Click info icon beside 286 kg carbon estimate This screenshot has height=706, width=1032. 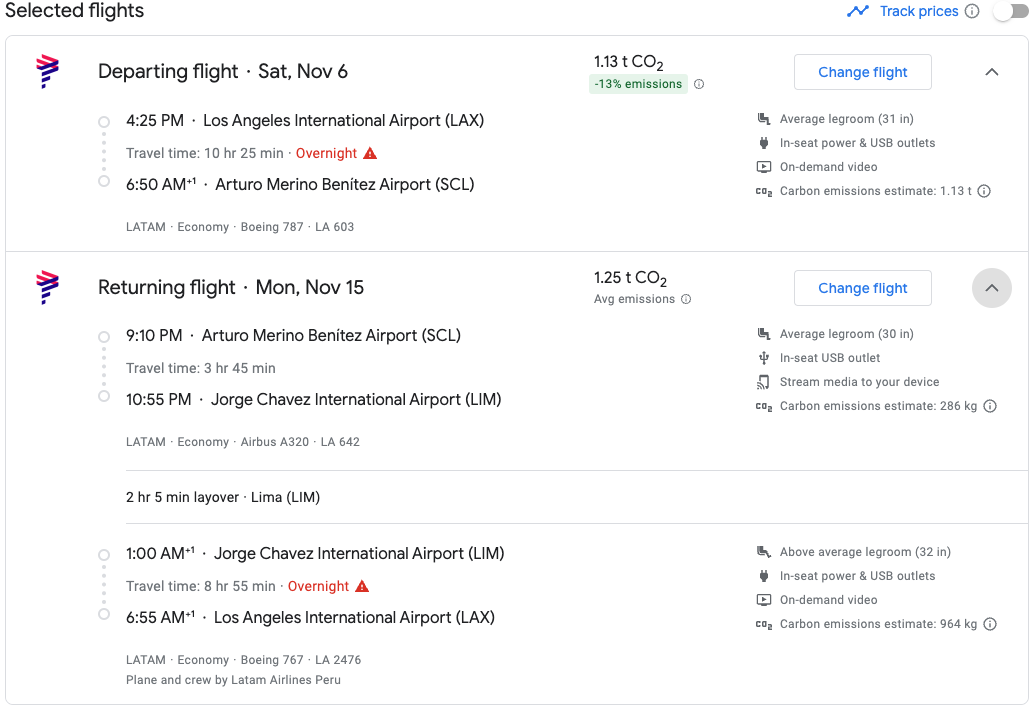click(x=990, y=407)
